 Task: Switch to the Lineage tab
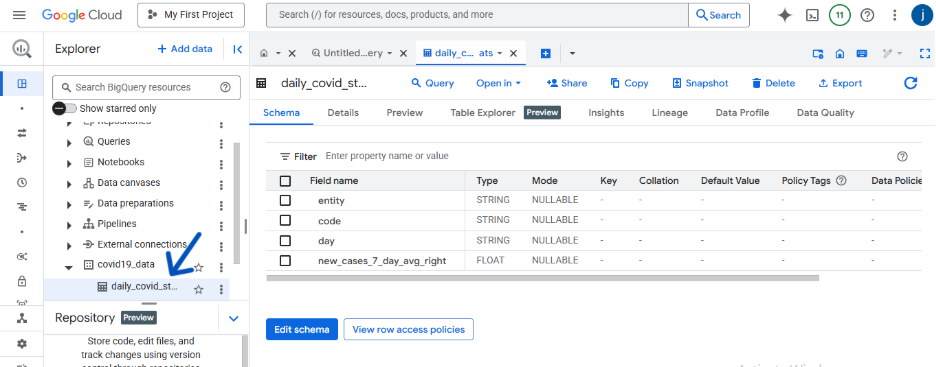pos(670,112)
